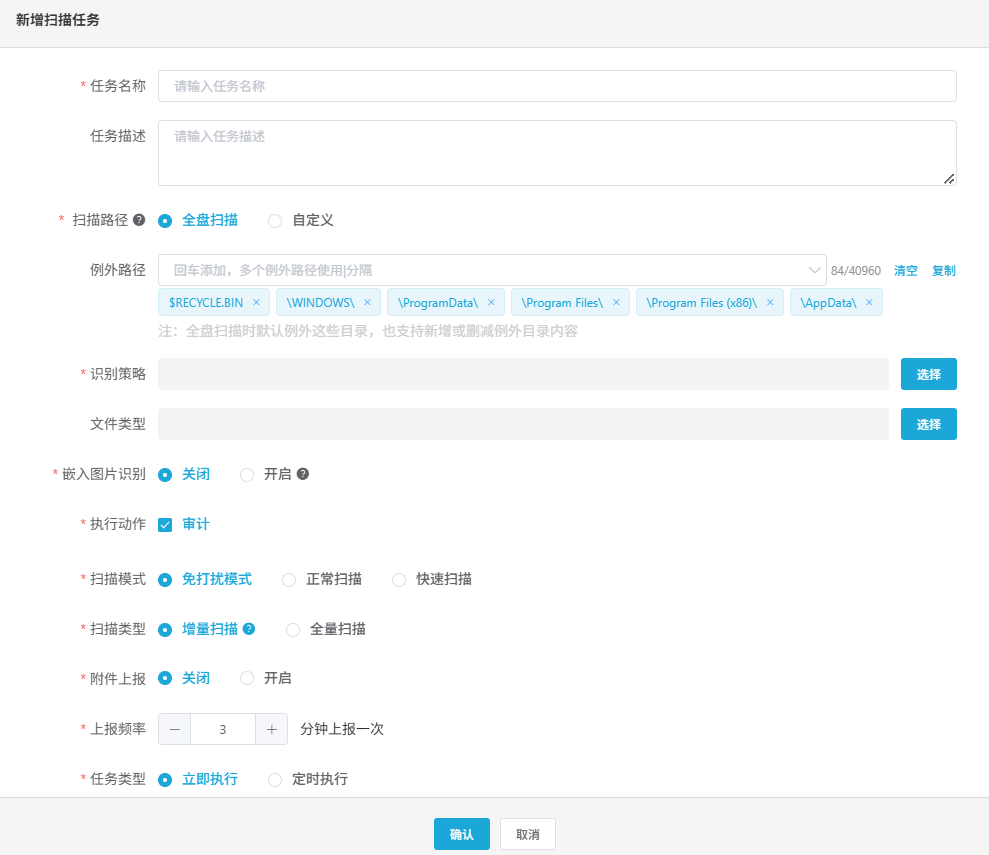Click 清空 to clear exception paths
The width and height of the screenshot is (989, 855).
tap(906, 271)
